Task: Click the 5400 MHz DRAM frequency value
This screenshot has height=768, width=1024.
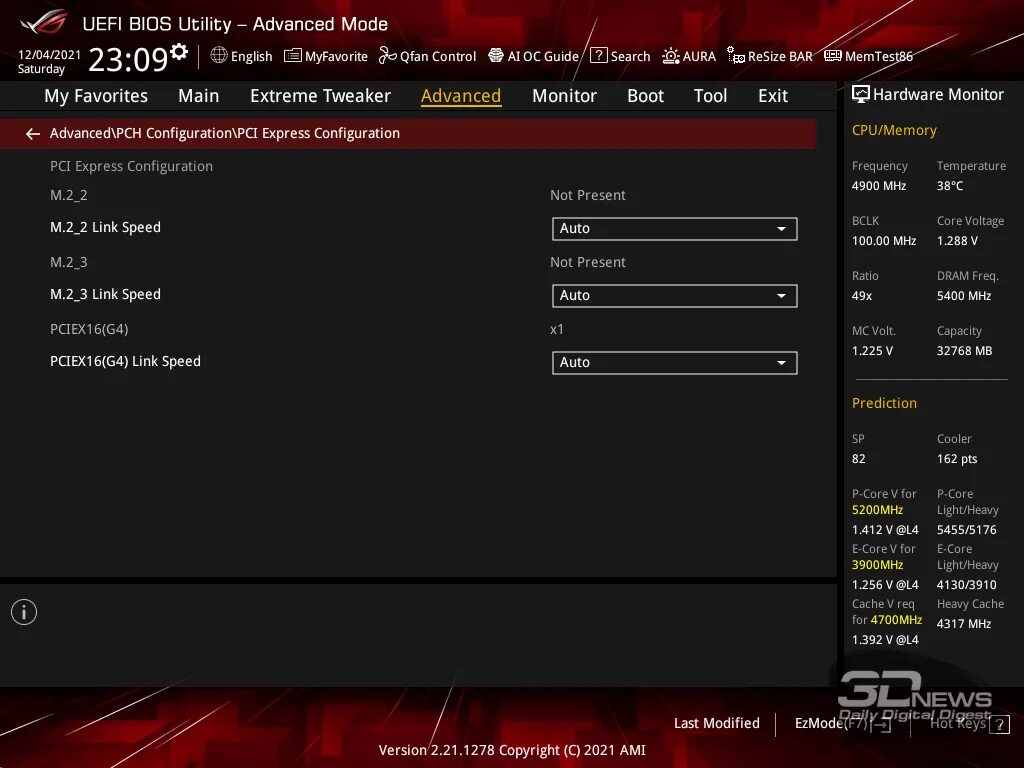Action: click(964, 296)
